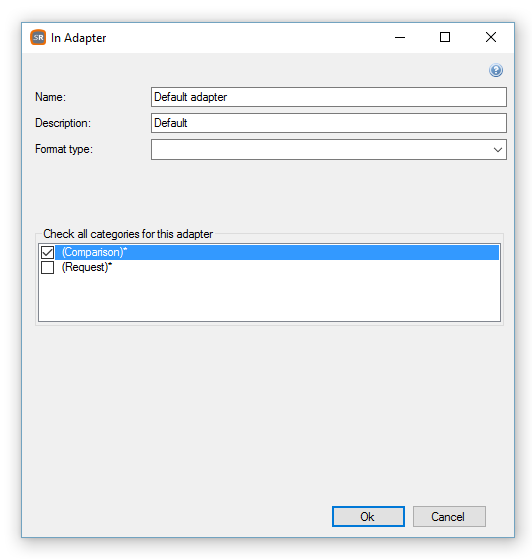The image size is (532, 559).
Task: Click the Name: label
Action: click(50, 97)
